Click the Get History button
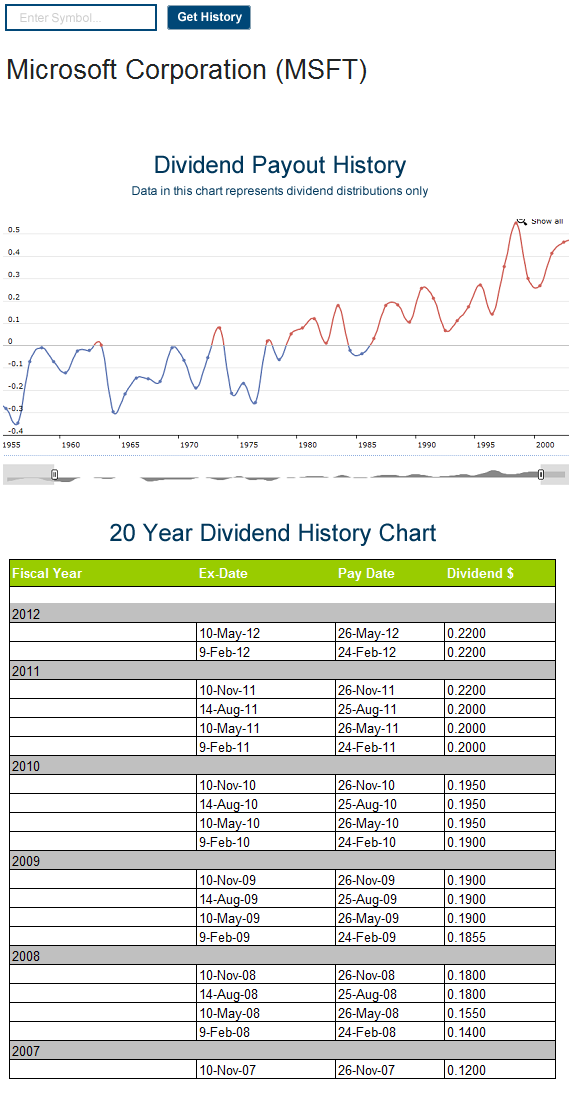Viewport: 575px width, 1100px height. (x=209, y=18)
